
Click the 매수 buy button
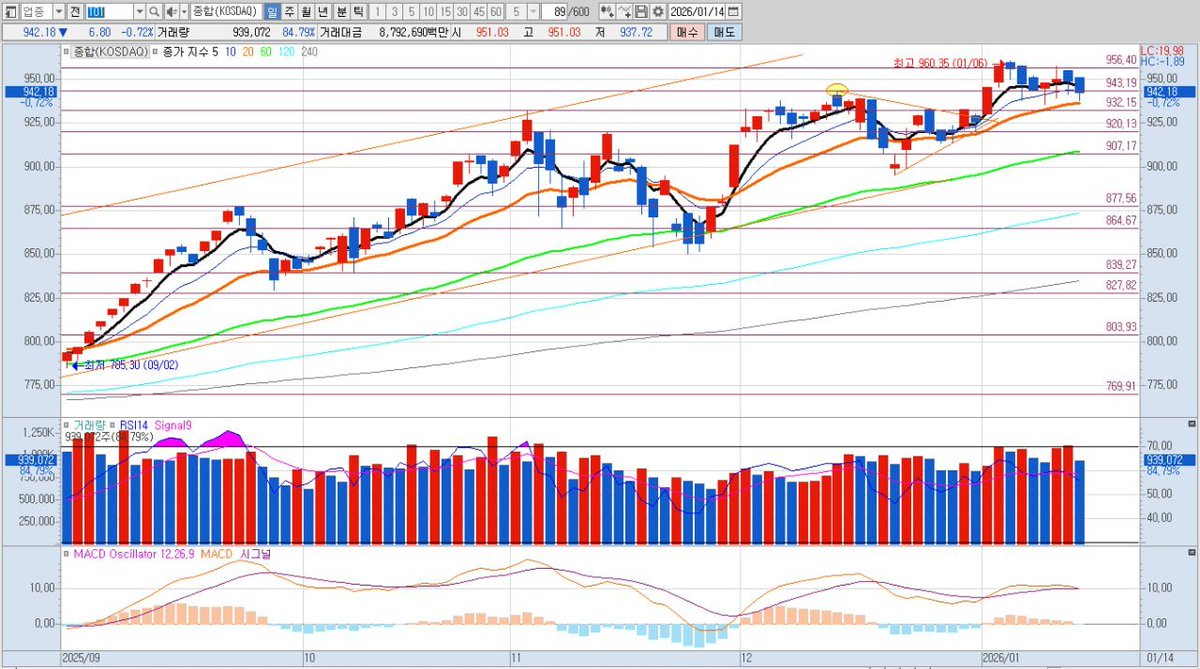[x=687, y=32]
